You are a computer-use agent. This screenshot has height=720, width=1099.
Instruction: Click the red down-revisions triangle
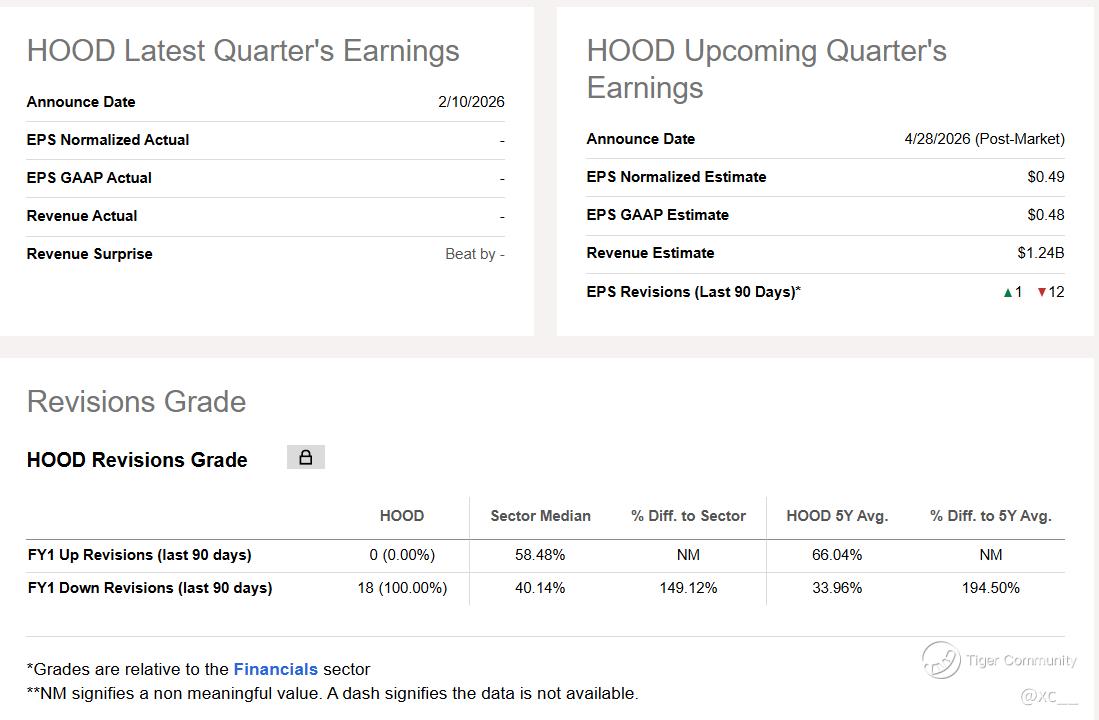[x=1041, y=292]
